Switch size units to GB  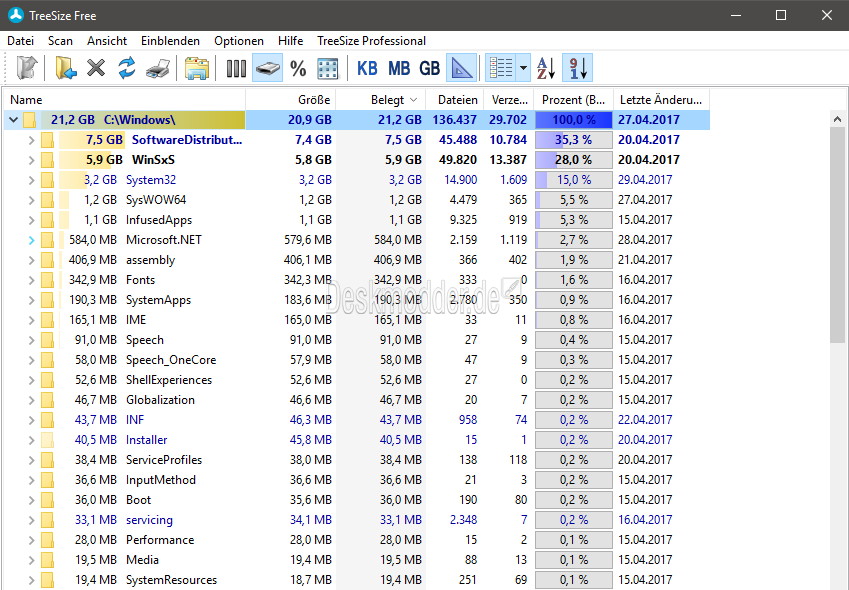pyautogui.click(x=429, y=68)
